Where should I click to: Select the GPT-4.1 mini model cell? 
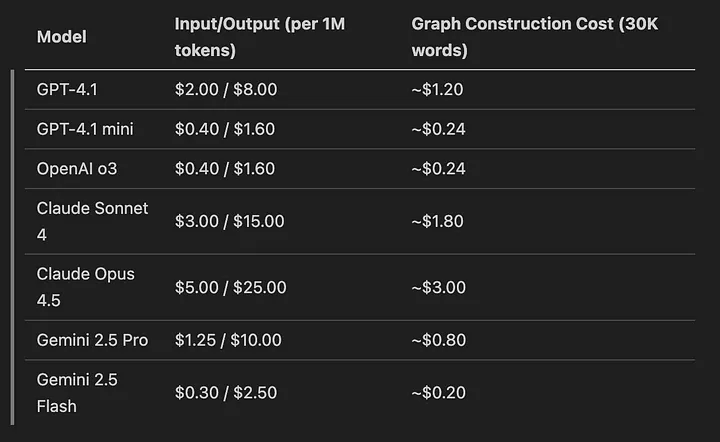[x=86, y=129]
